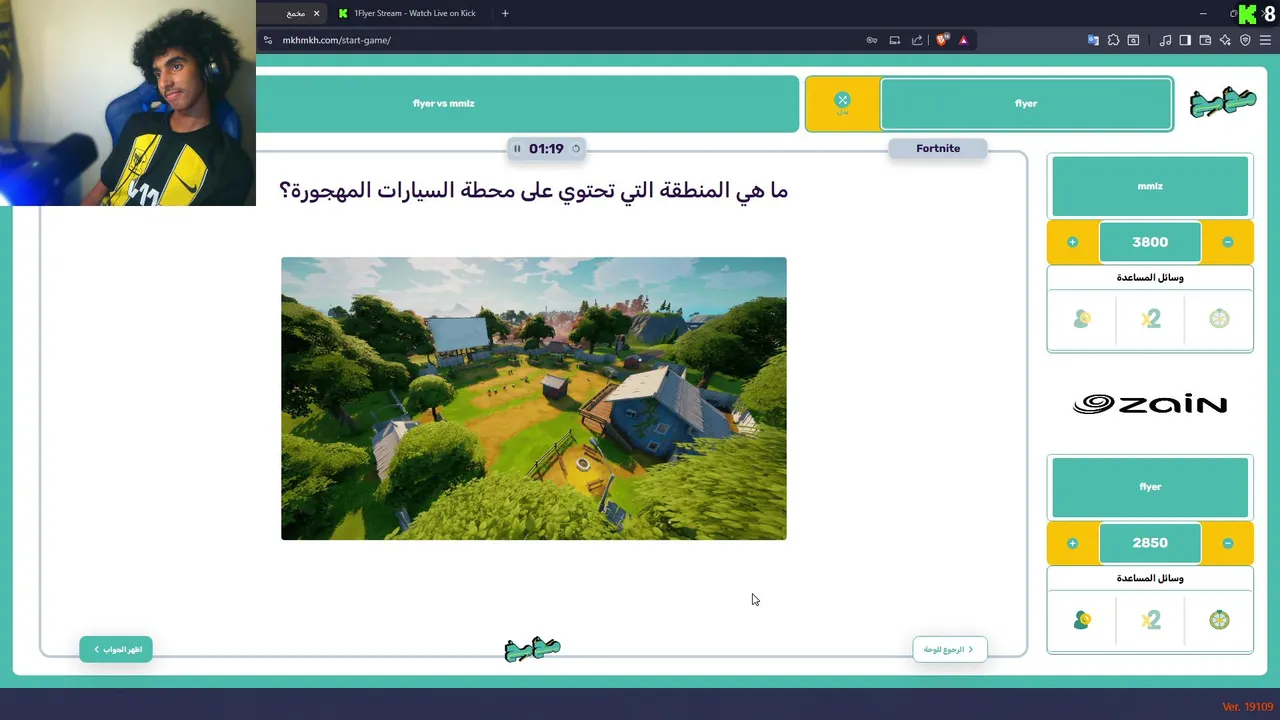Viewport: 1280px width, 720px height.
Task: Decrease mmlz team score with the minus button
Action: pos(1228,242)
